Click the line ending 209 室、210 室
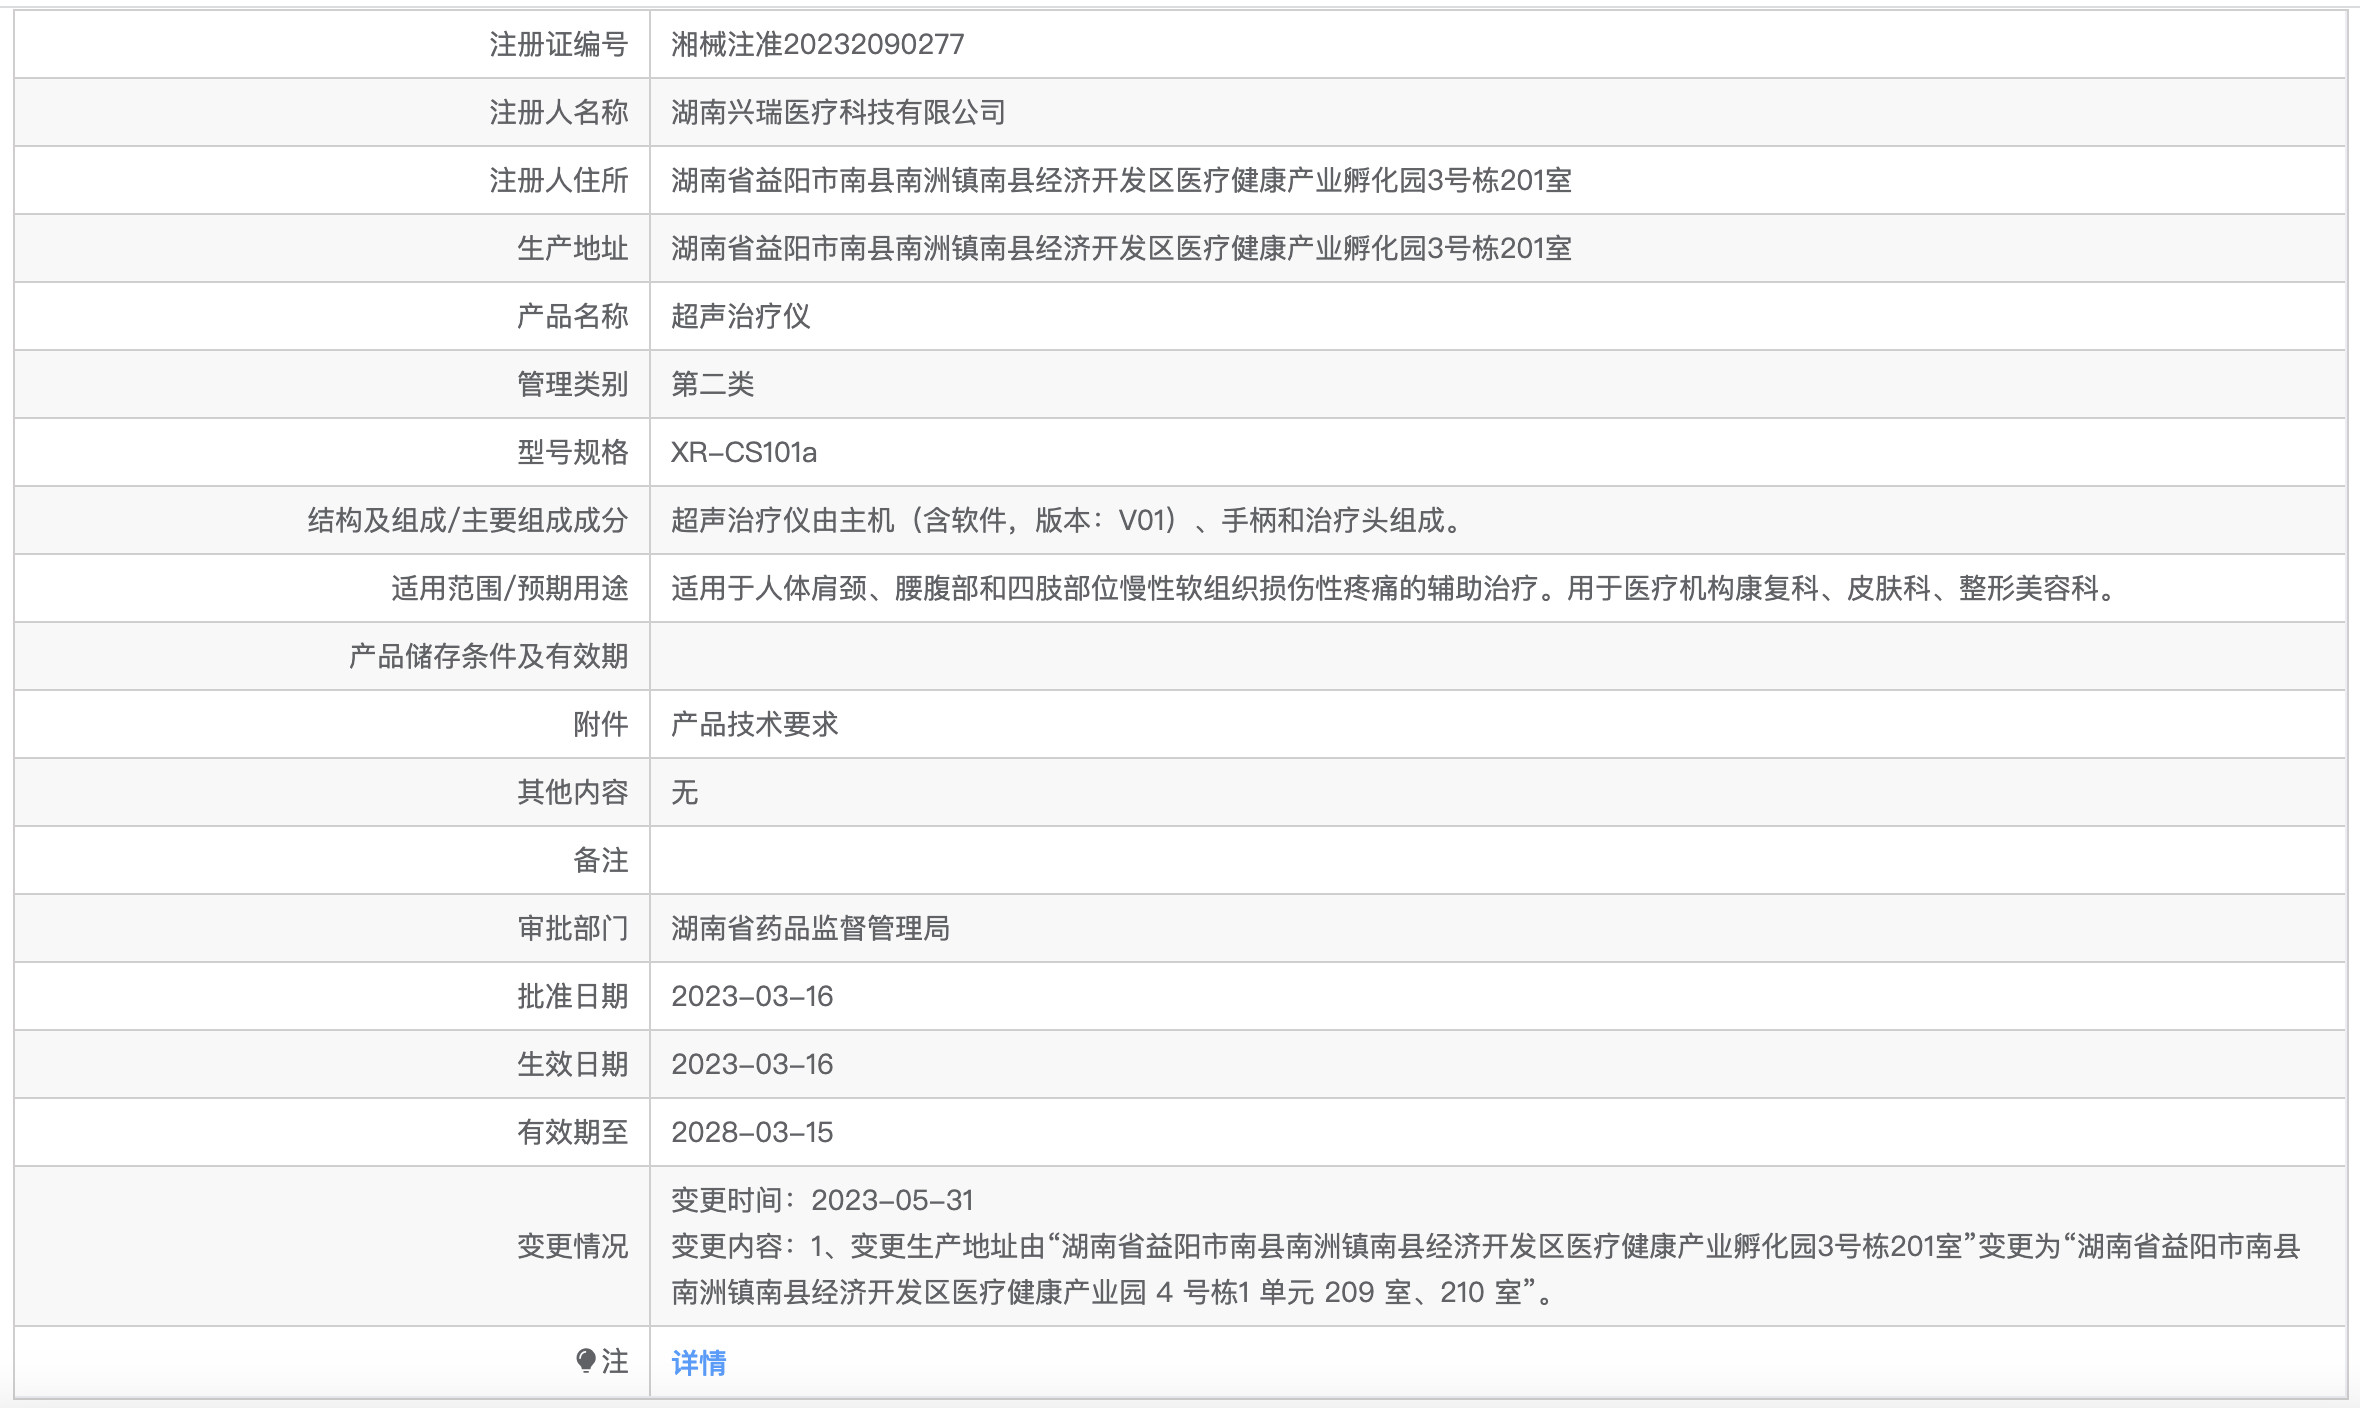2360x1408 pixels. [1114, 1292]
